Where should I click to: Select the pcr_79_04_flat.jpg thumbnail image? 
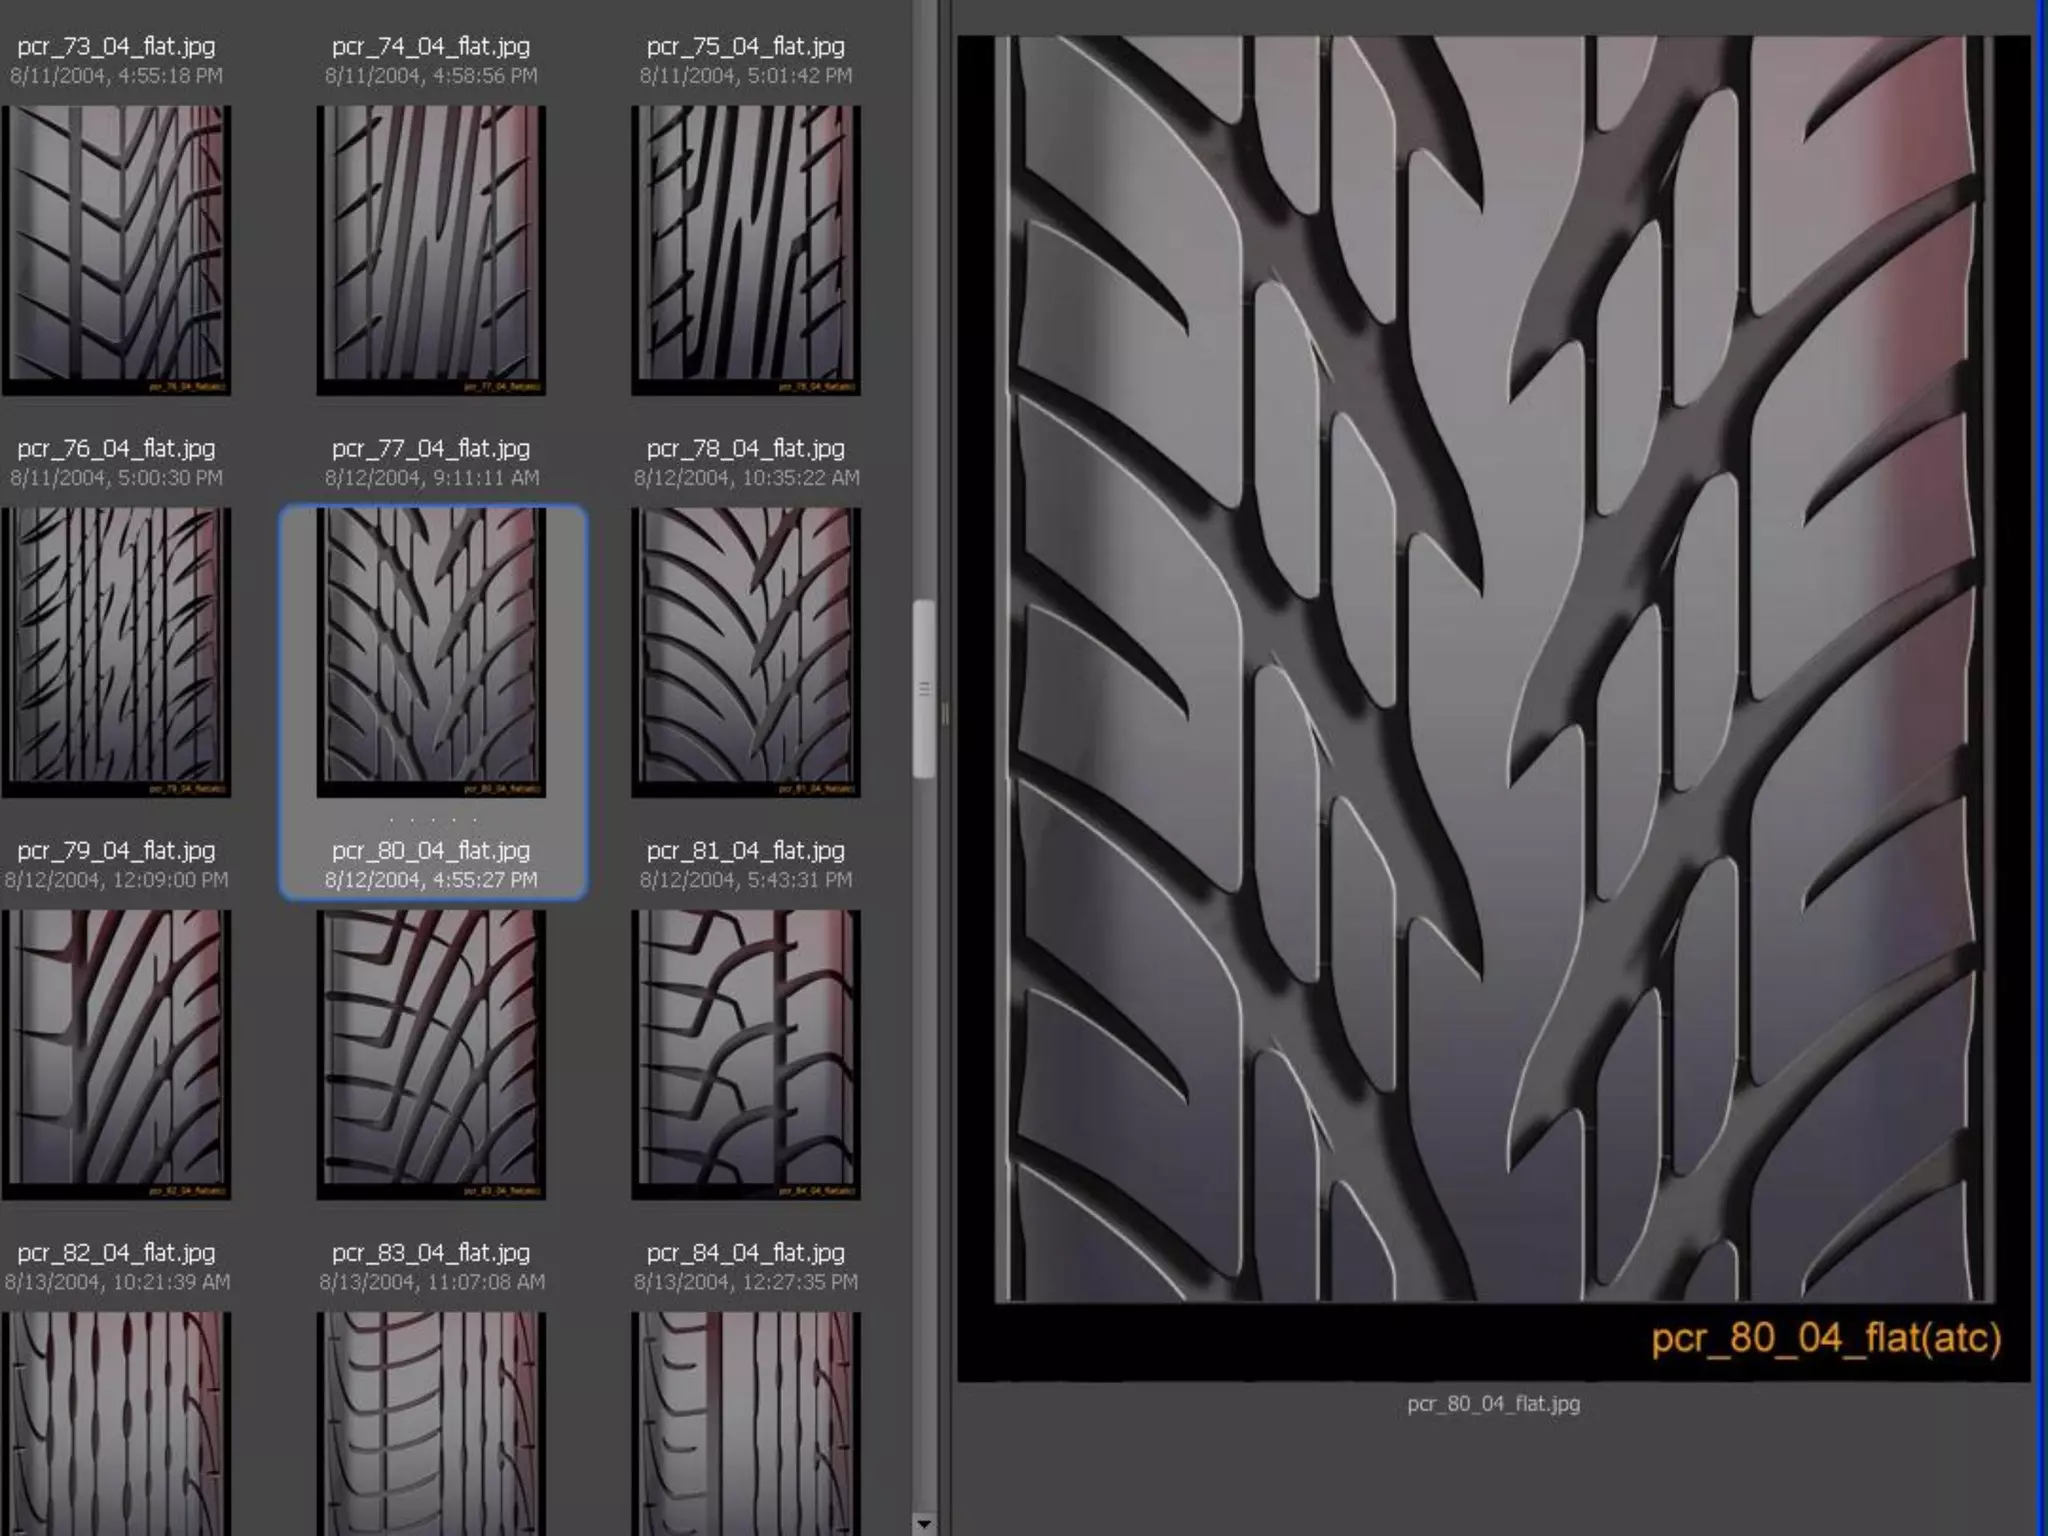[x=116, y=652]
